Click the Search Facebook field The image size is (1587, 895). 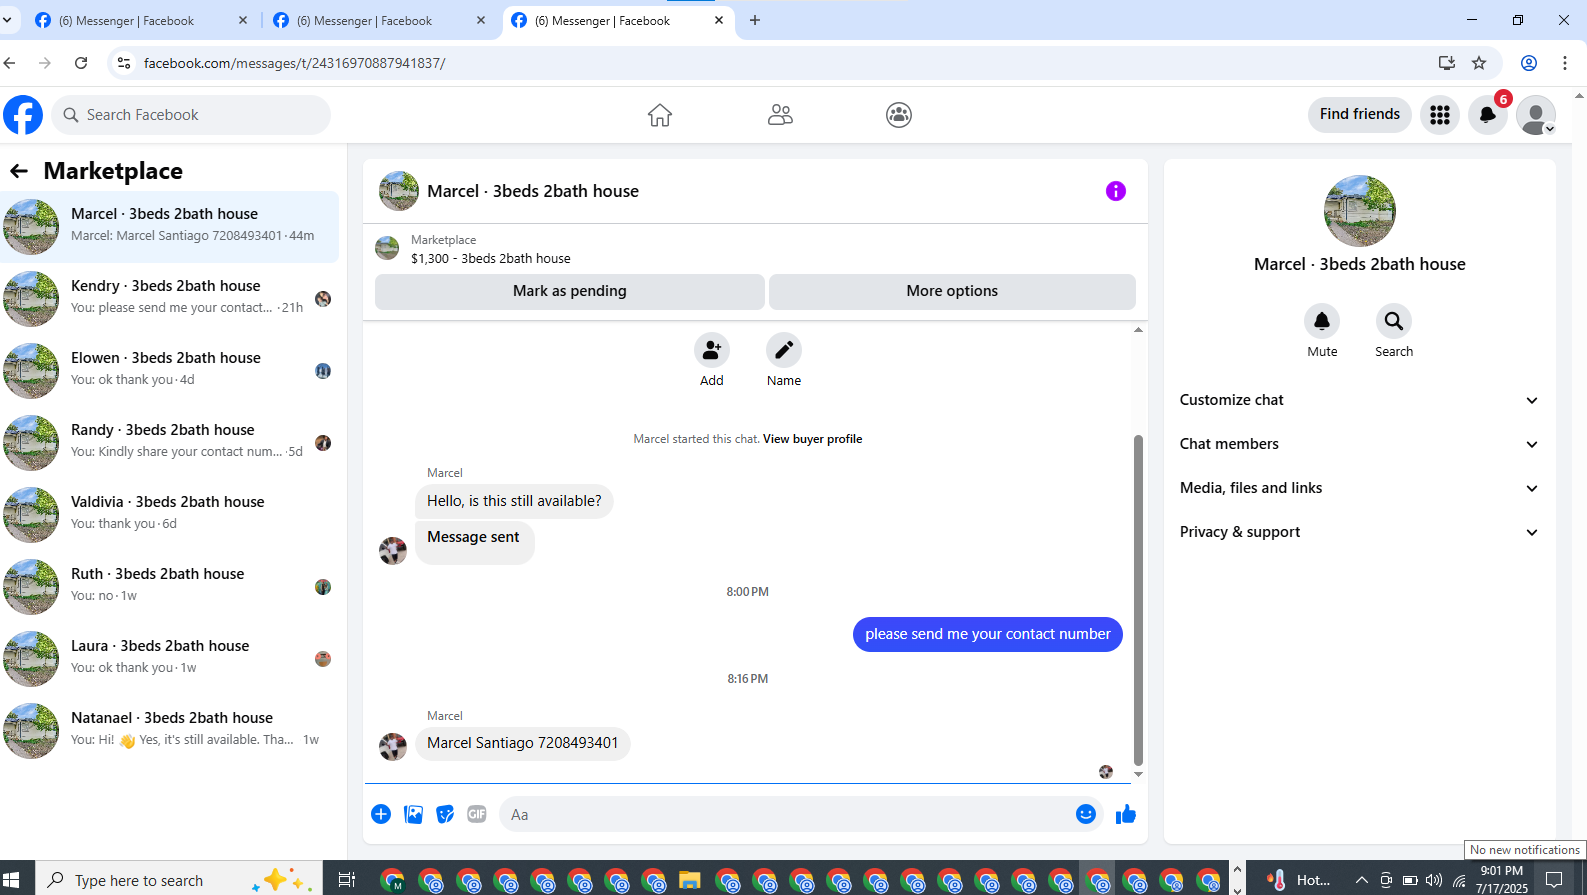(191, 115)
